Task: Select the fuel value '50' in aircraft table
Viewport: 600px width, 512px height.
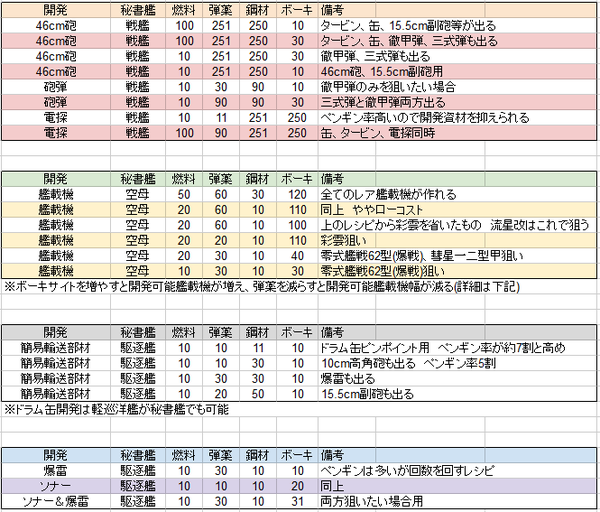Action: (x=184, y=194)
